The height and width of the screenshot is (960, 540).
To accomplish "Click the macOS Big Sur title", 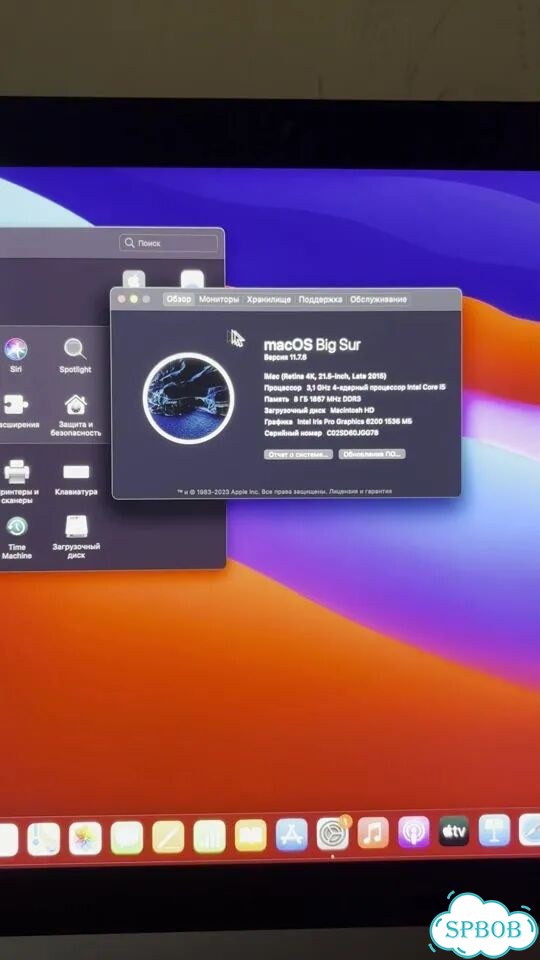I will click(312, 344).
